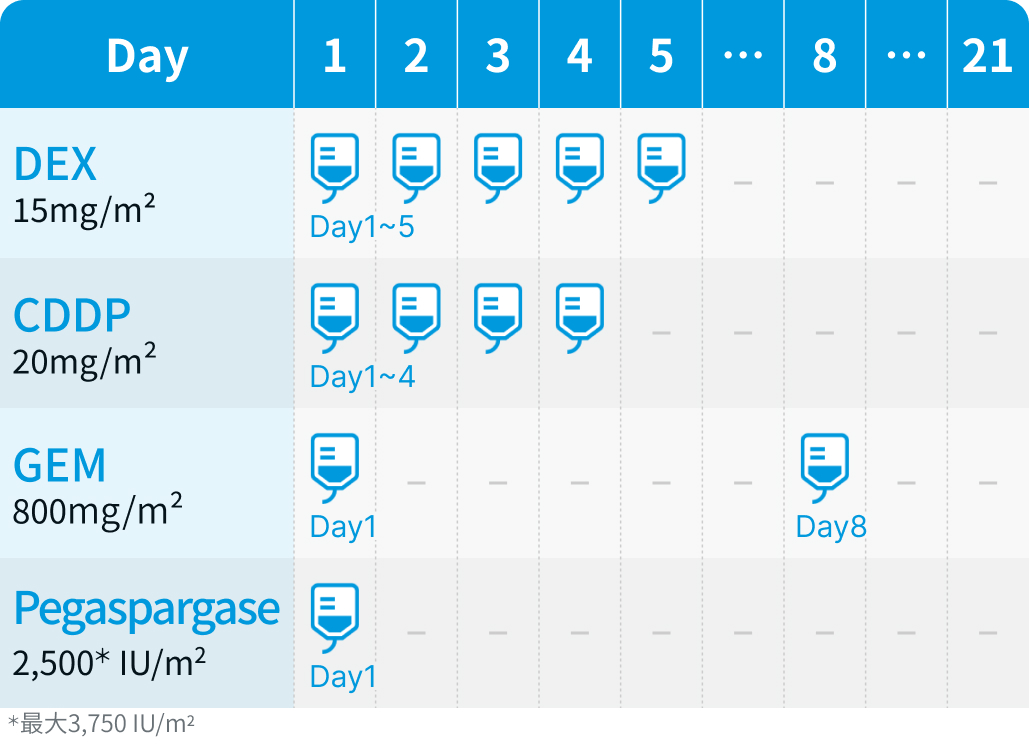
Task: Select the CDDP infusion bag on Day 4
Action: (579, 318)
